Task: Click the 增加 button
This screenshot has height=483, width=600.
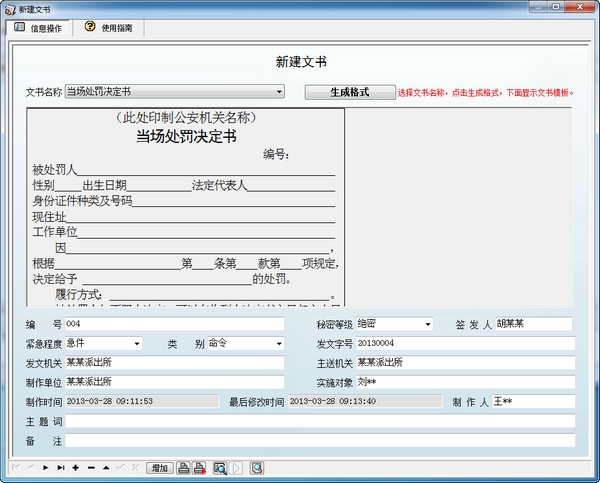Action: point(160,468)
